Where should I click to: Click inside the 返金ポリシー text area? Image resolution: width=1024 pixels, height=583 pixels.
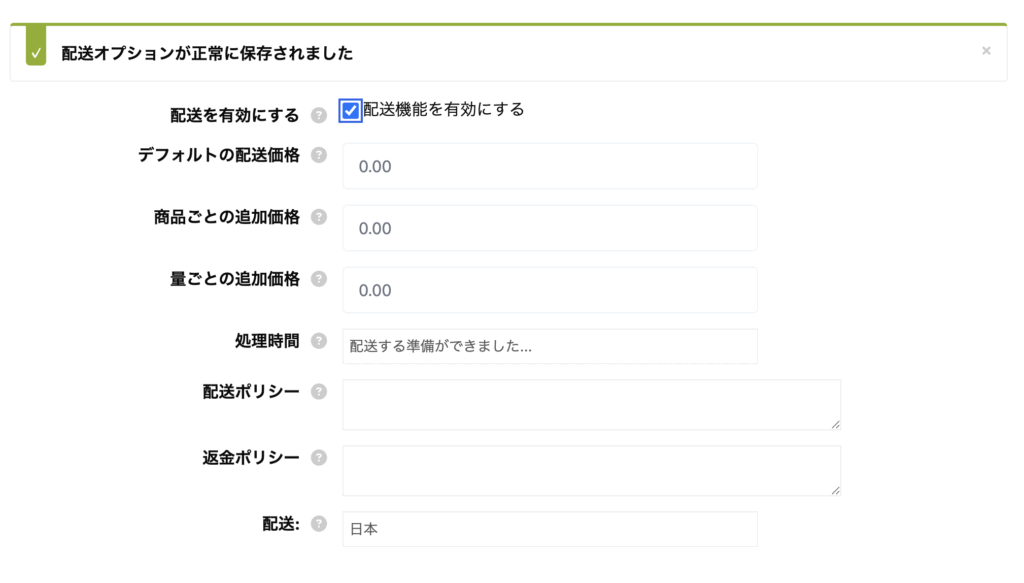tap(590, 470)
